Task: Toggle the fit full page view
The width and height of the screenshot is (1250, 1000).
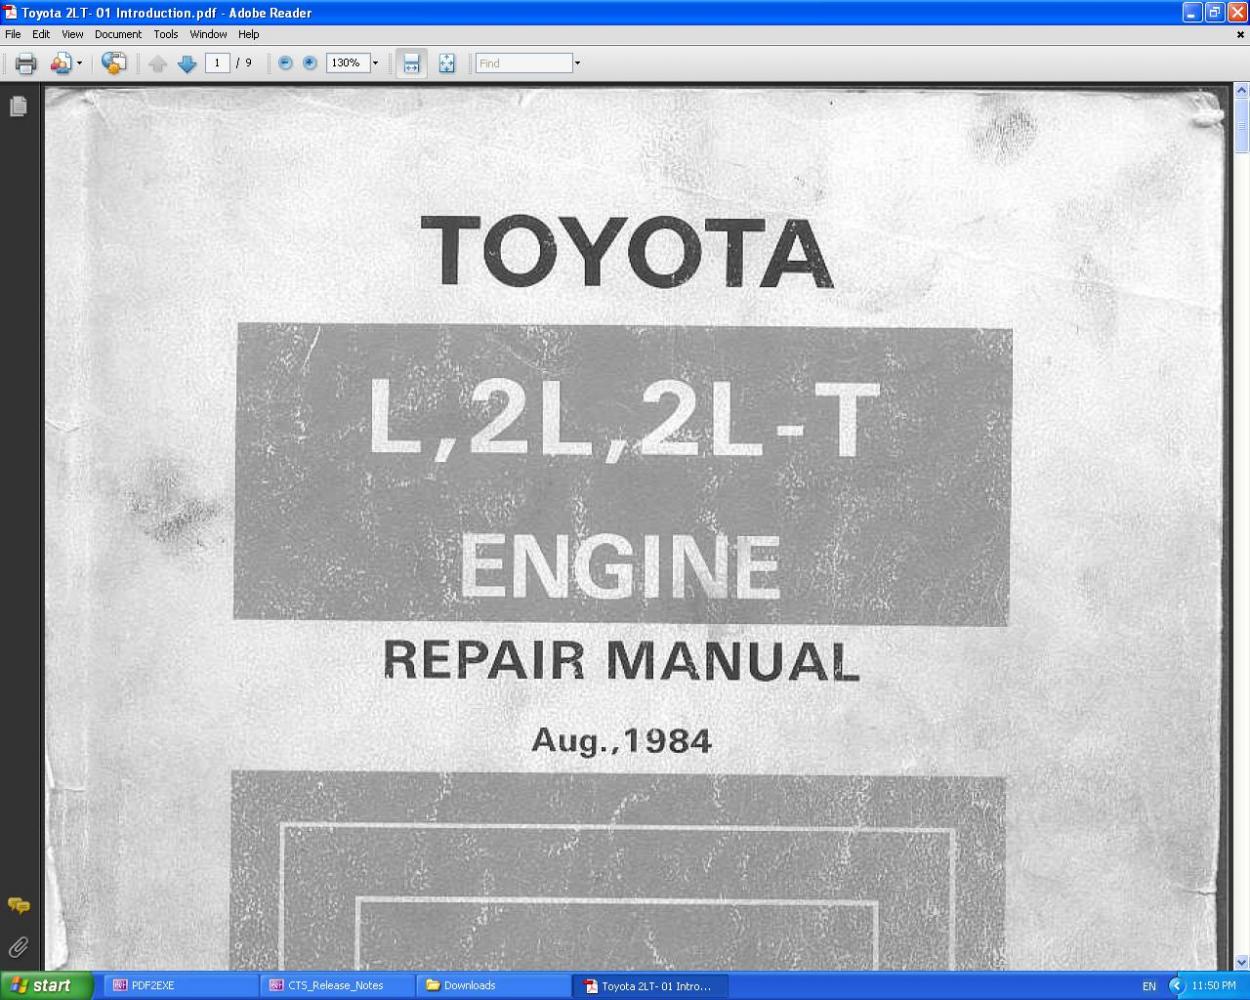Action: [447, 64]
